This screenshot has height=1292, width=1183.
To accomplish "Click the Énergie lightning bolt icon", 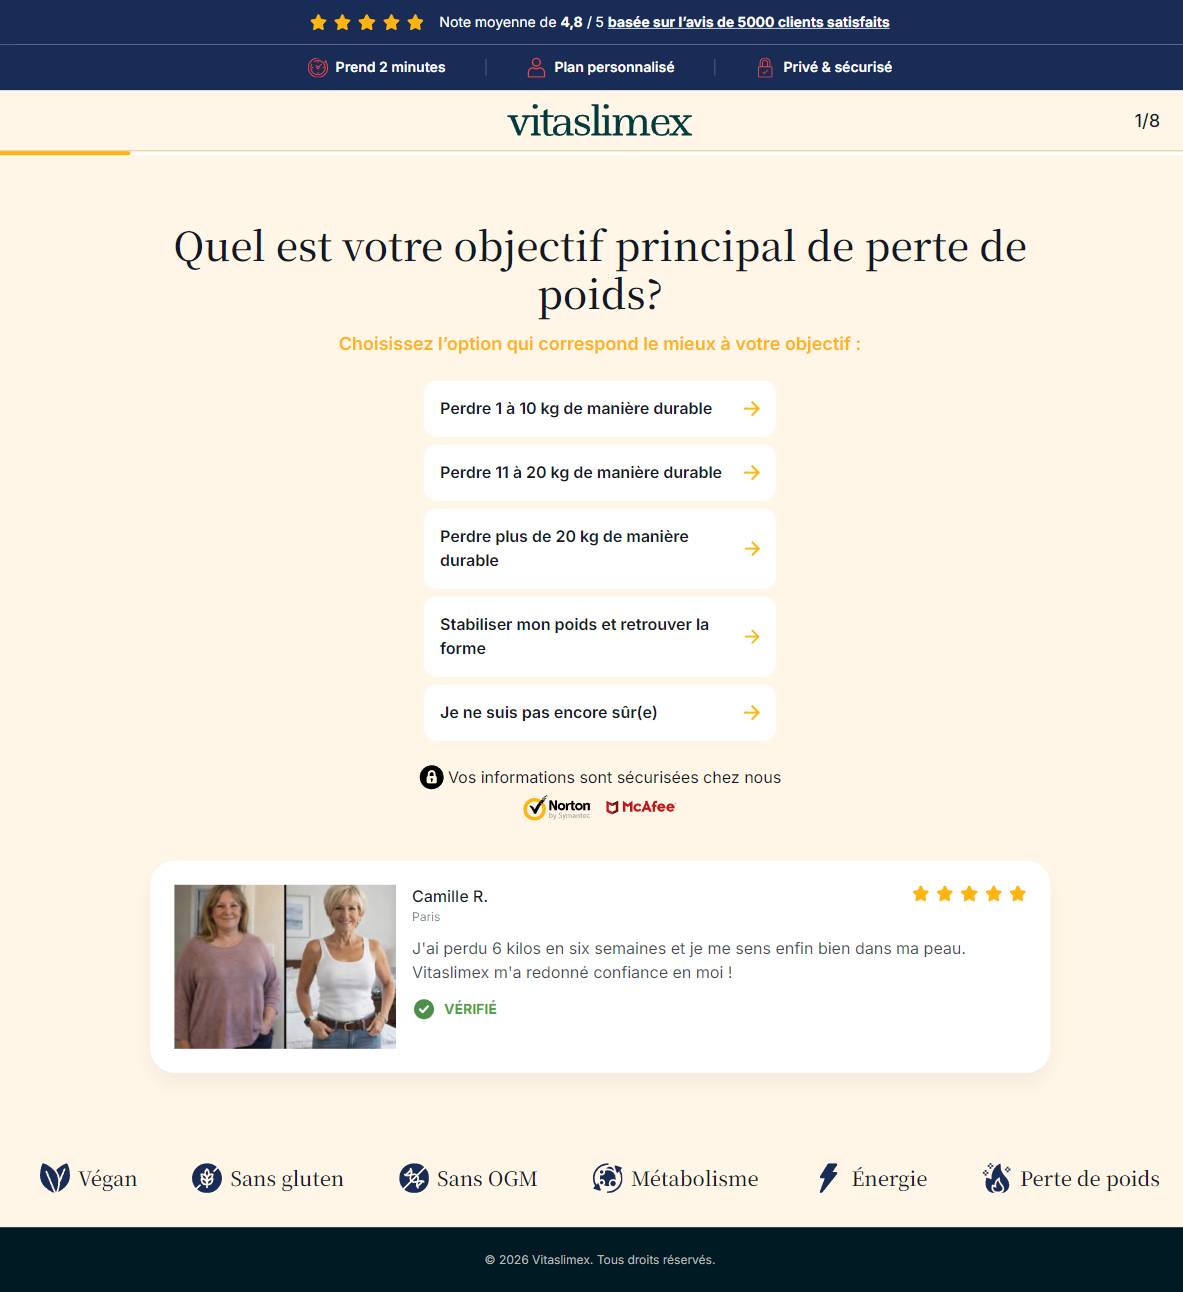I will point(828,1178).
